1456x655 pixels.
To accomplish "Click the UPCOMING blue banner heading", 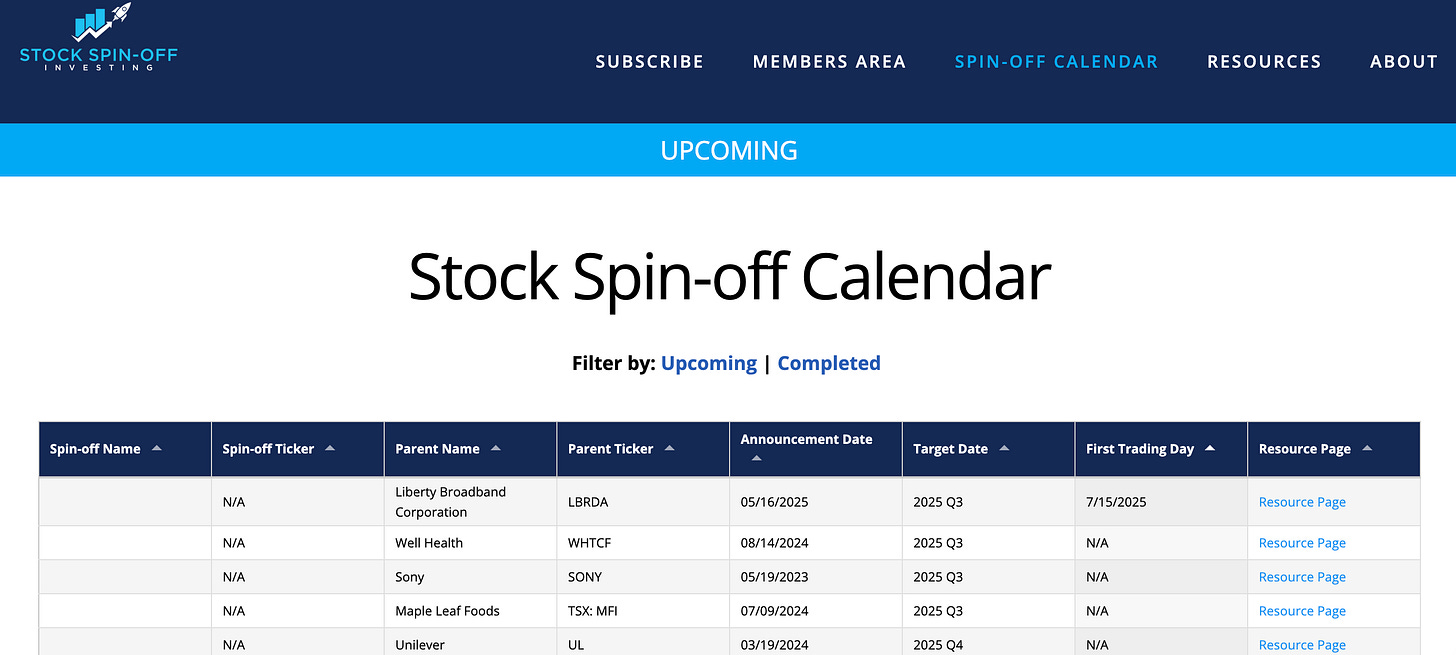I will point(729,150).
